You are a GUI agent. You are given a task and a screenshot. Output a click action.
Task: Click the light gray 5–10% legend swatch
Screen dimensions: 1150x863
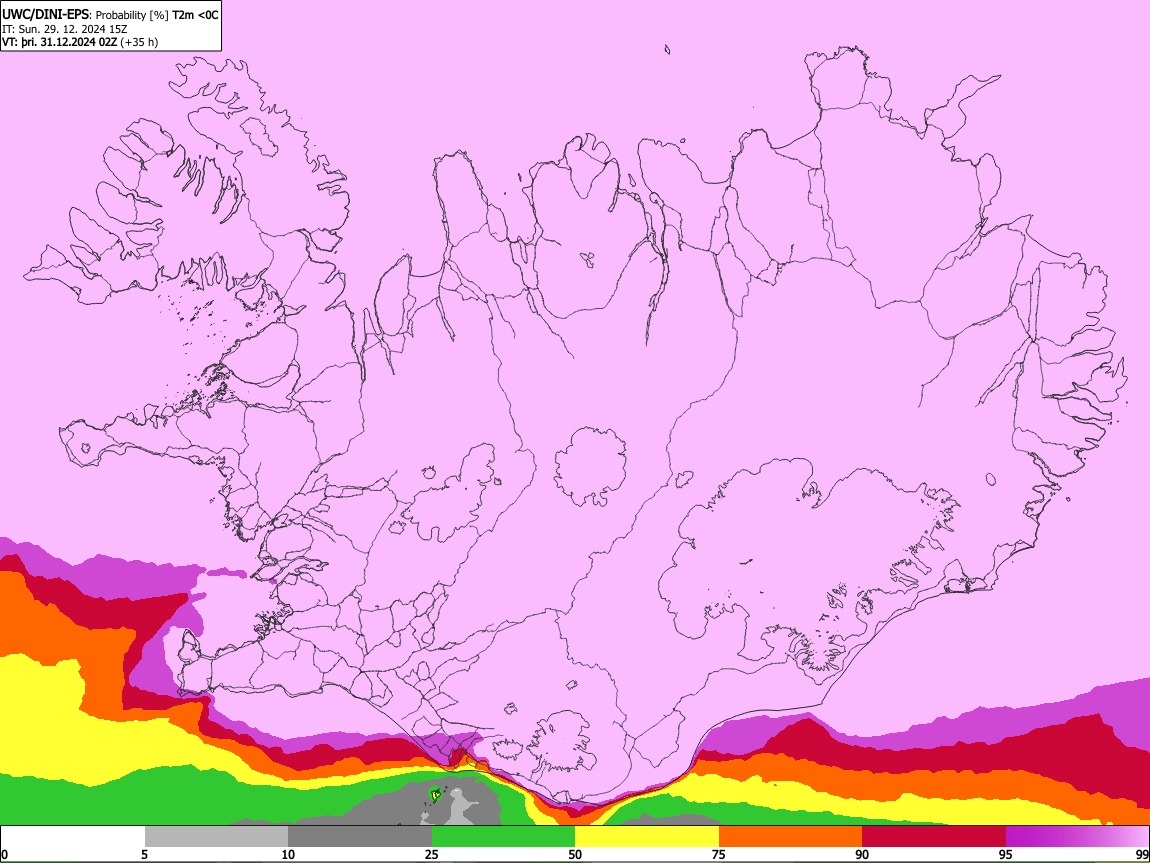216,837
